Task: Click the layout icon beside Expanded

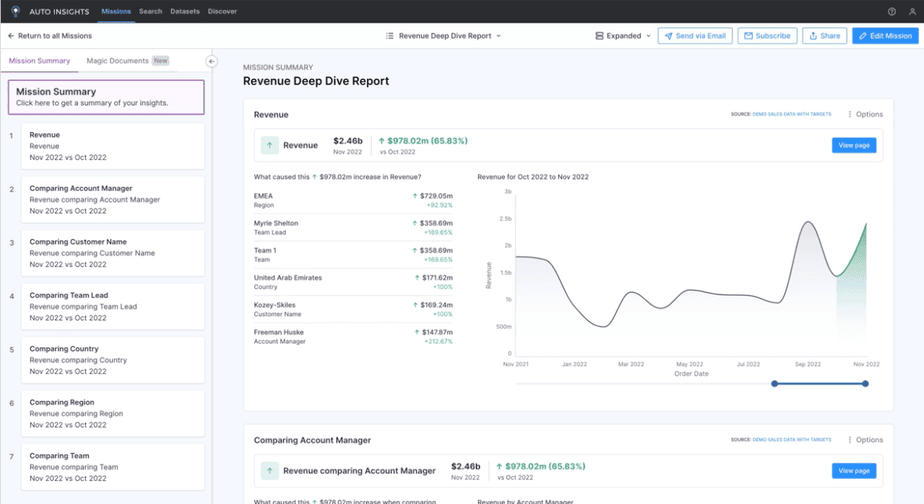Action: [599, 36]
